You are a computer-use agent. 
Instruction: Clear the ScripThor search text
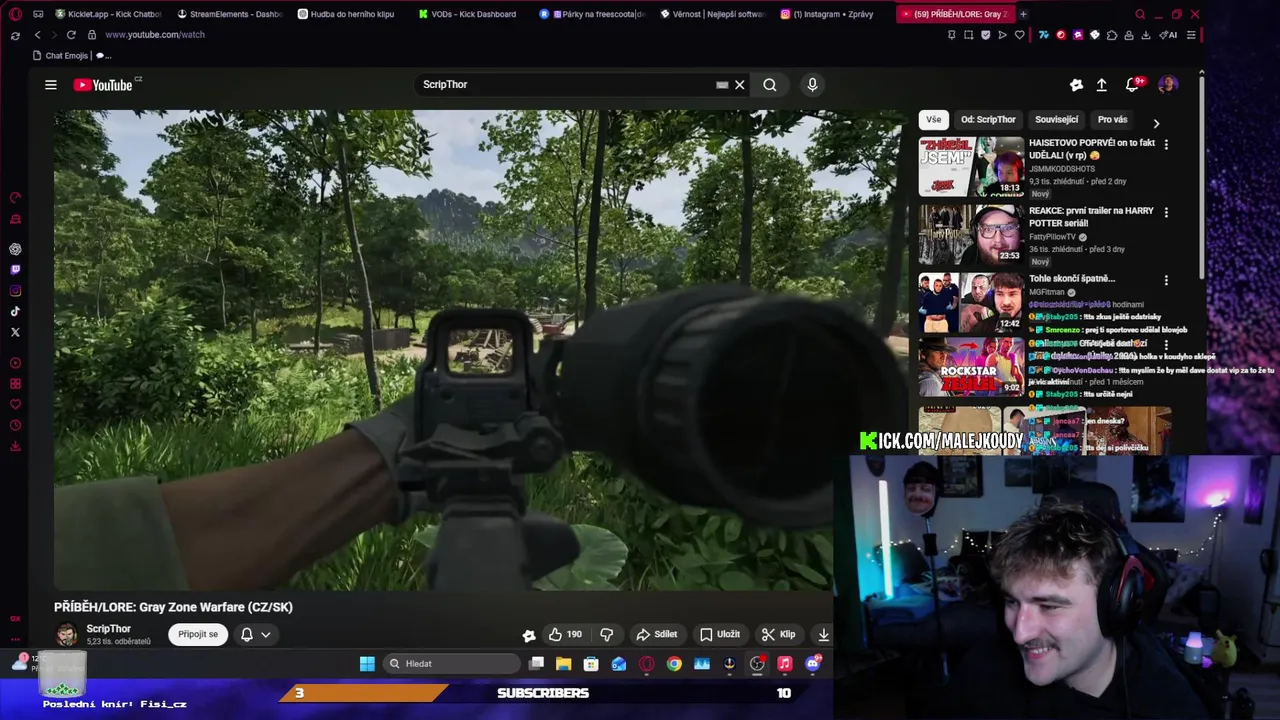point(740,85)
